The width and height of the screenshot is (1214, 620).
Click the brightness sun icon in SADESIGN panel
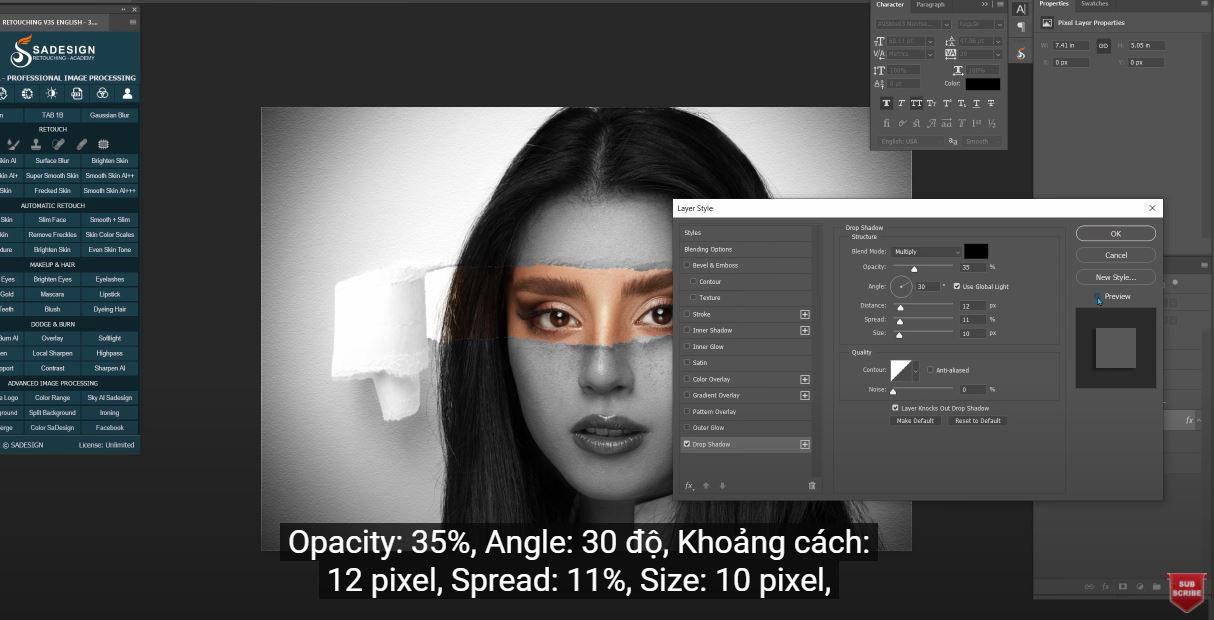[x=52, y=93]
